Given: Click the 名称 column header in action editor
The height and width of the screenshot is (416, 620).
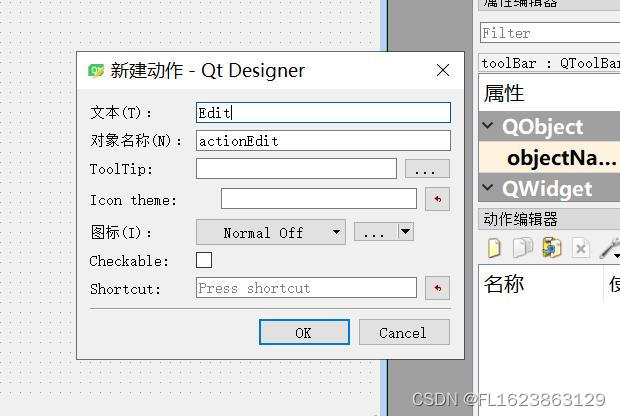Looking at the screenshot, I should tap(541, 284).
